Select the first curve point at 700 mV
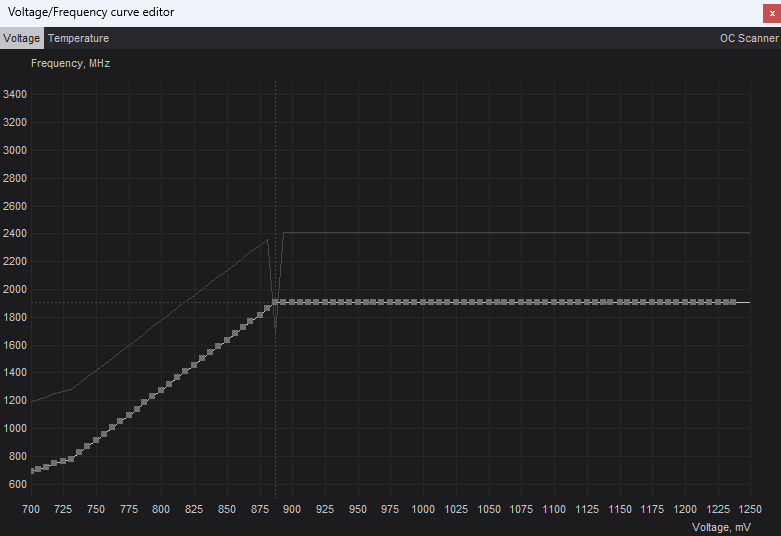Screen dimensions: 781x536 tap(31, 470)
